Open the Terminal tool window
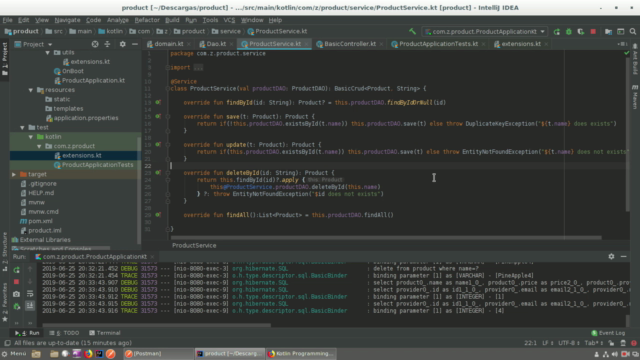Viewport: 640px width, 360px height. pos(104,333)
